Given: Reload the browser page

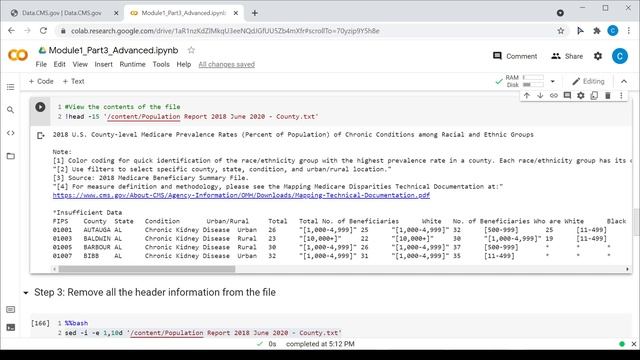Looking at the screenshot, I should coord(43,31).
